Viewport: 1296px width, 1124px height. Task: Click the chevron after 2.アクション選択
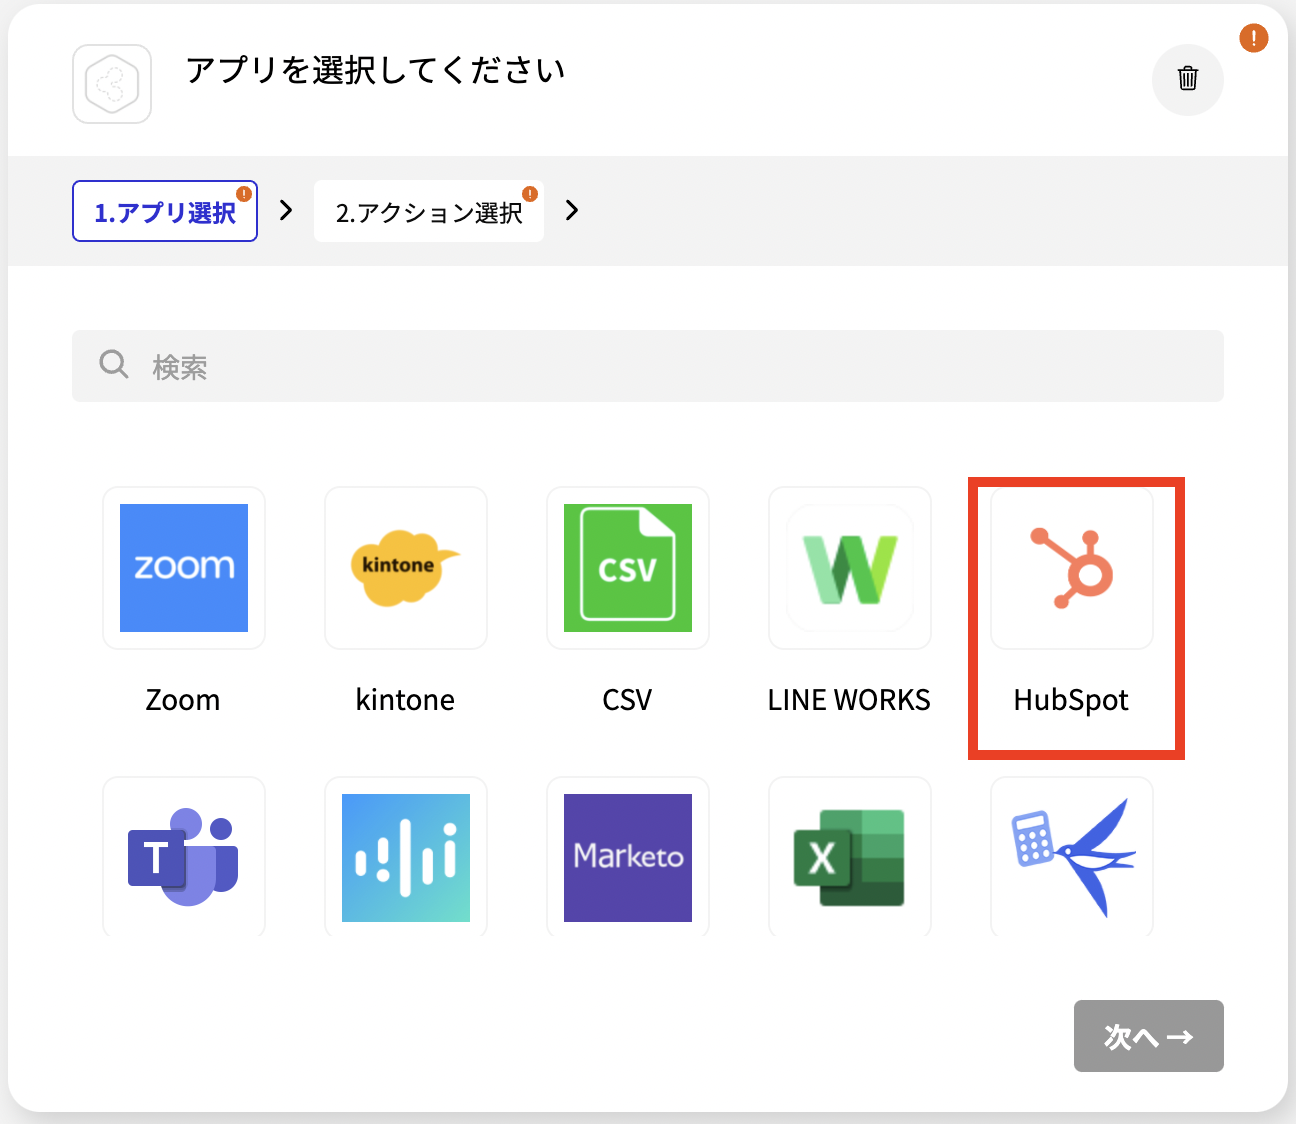572,210
